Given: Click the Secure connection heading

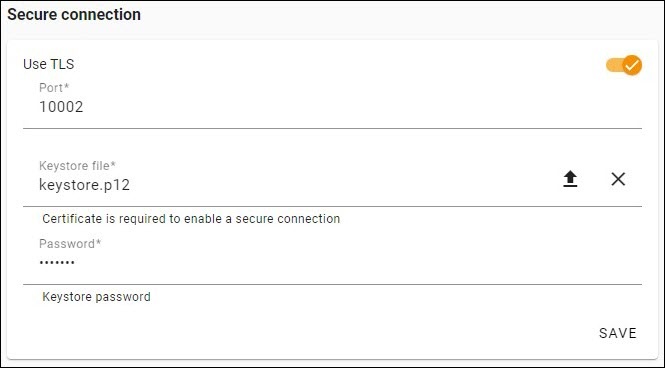Looking at the screenshot, I should 74,14.
